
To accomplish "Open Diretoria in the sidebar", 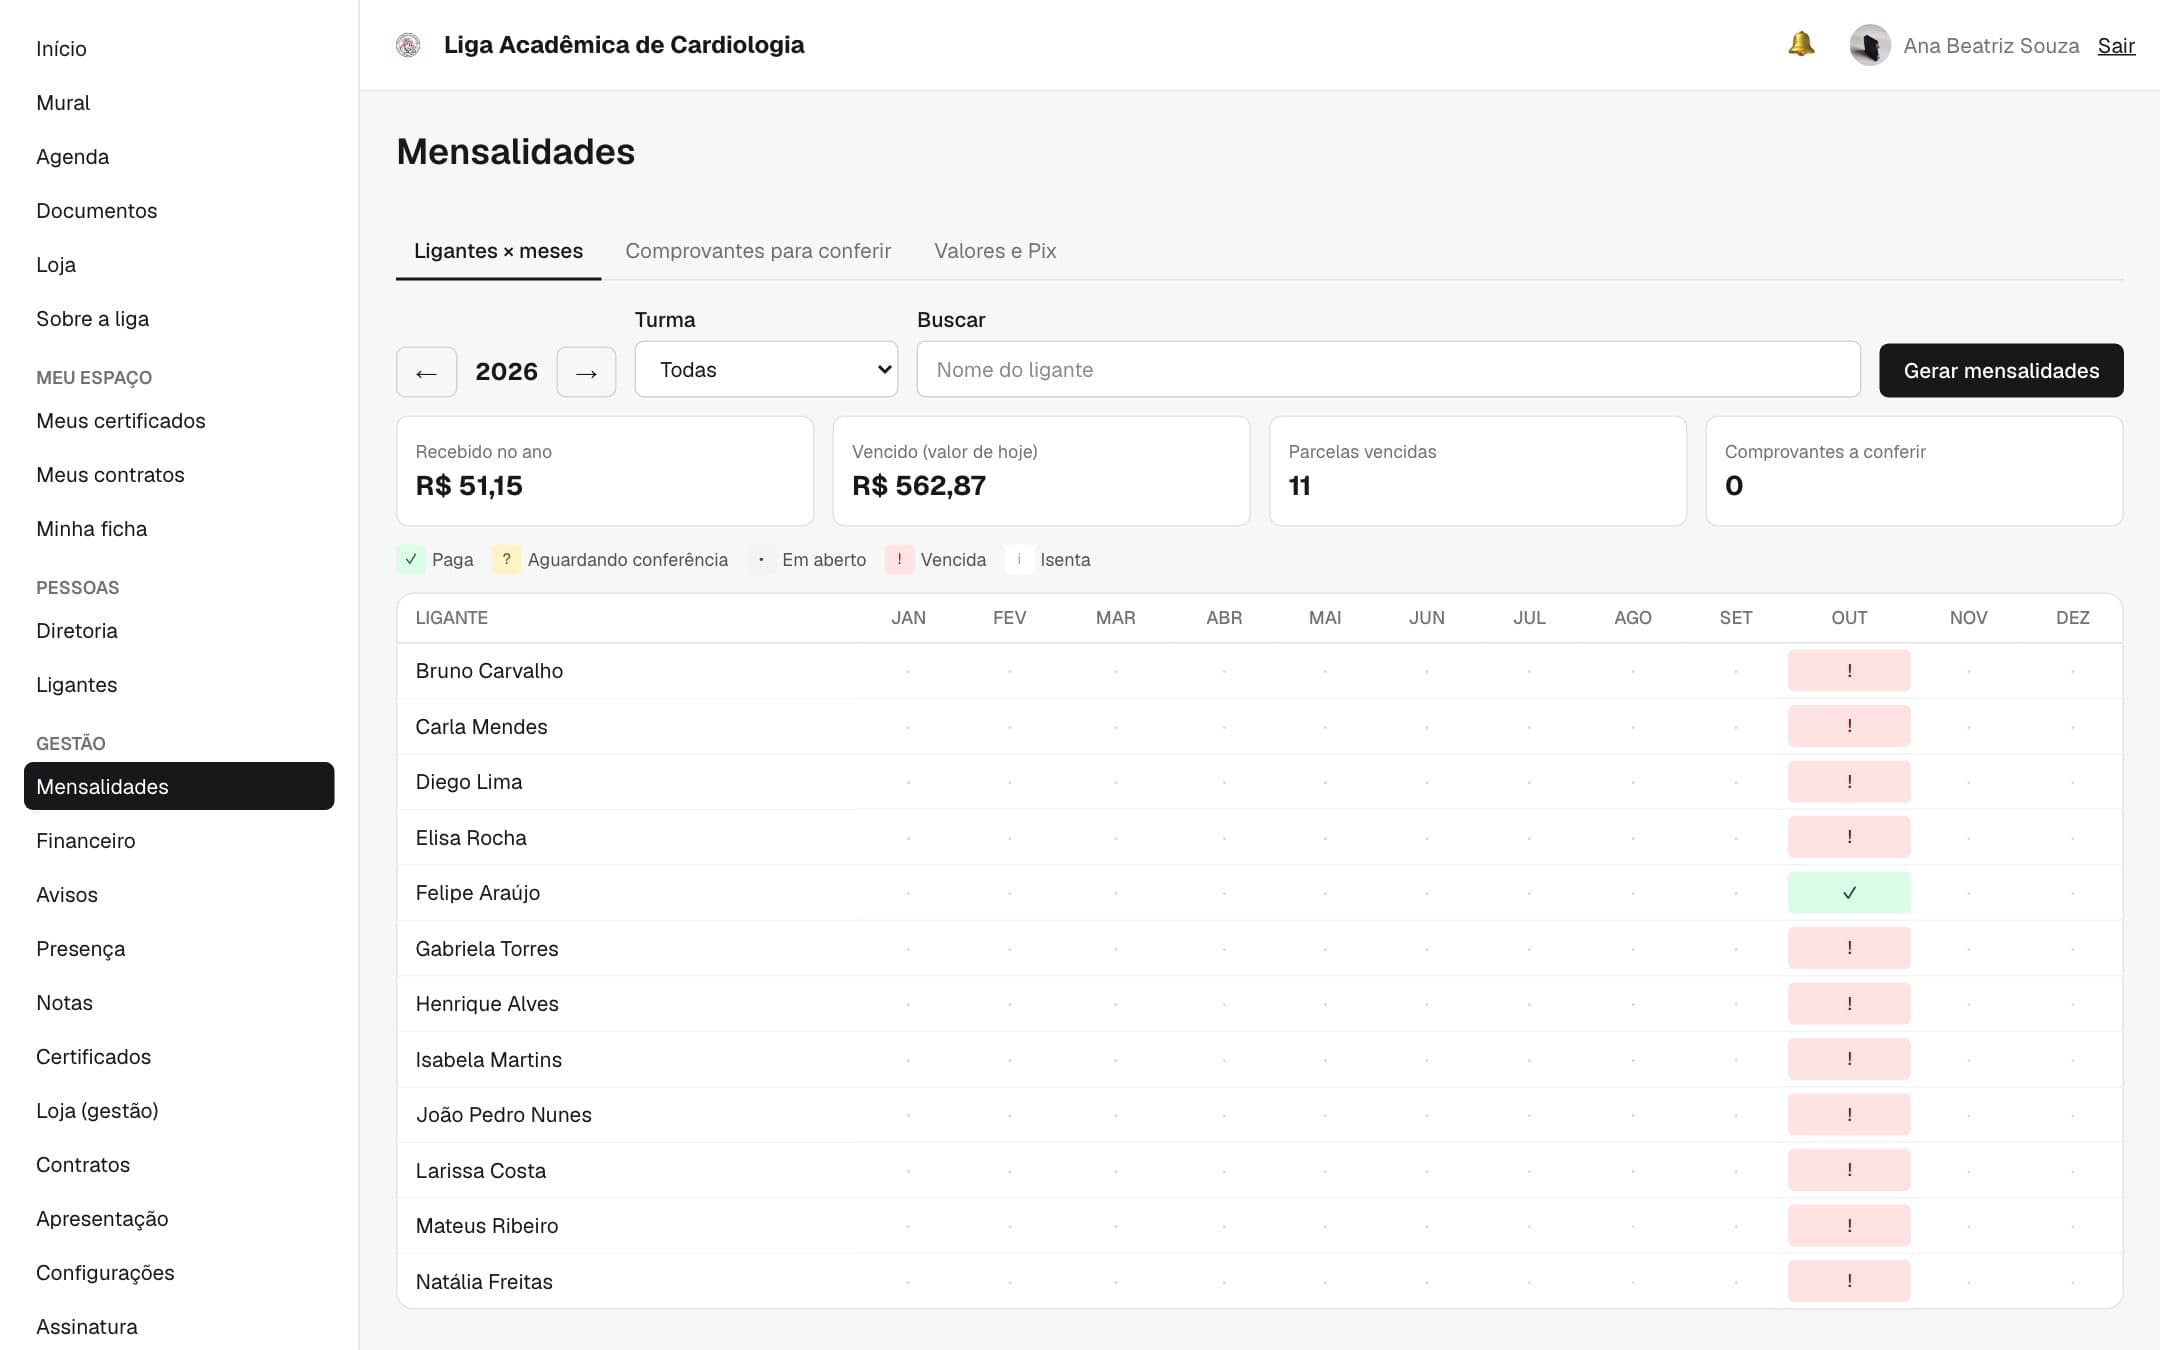I will pos(179,631).
